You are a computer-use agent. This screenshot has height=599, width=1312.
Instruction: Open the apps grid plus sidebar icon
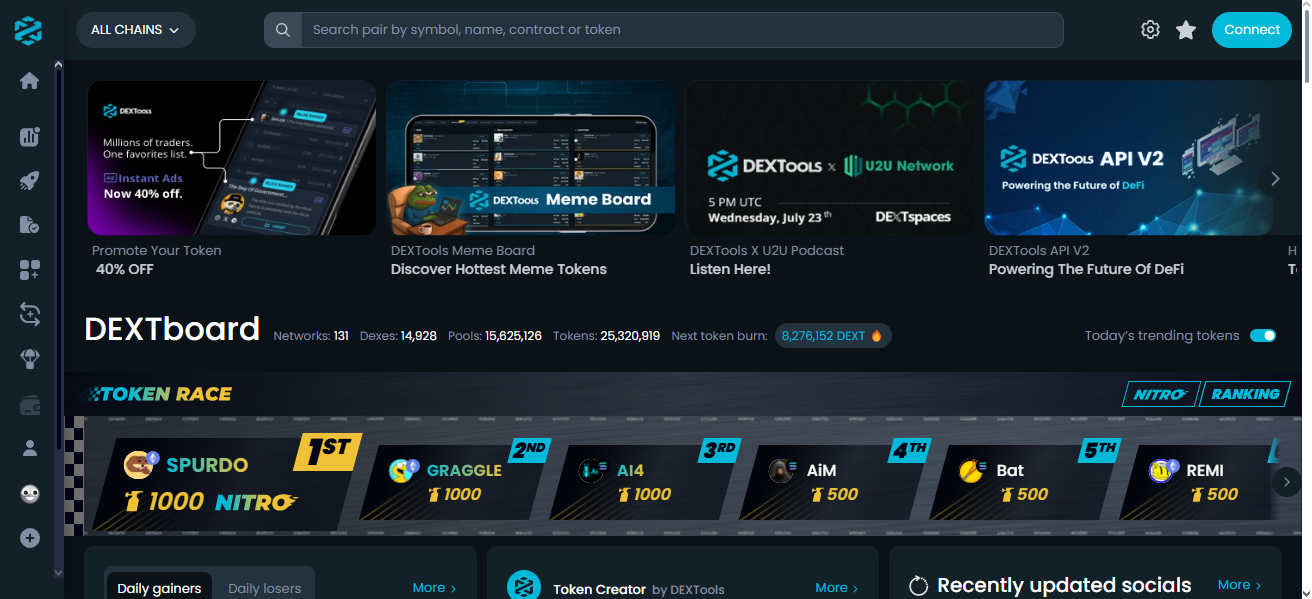pos(29,270)
